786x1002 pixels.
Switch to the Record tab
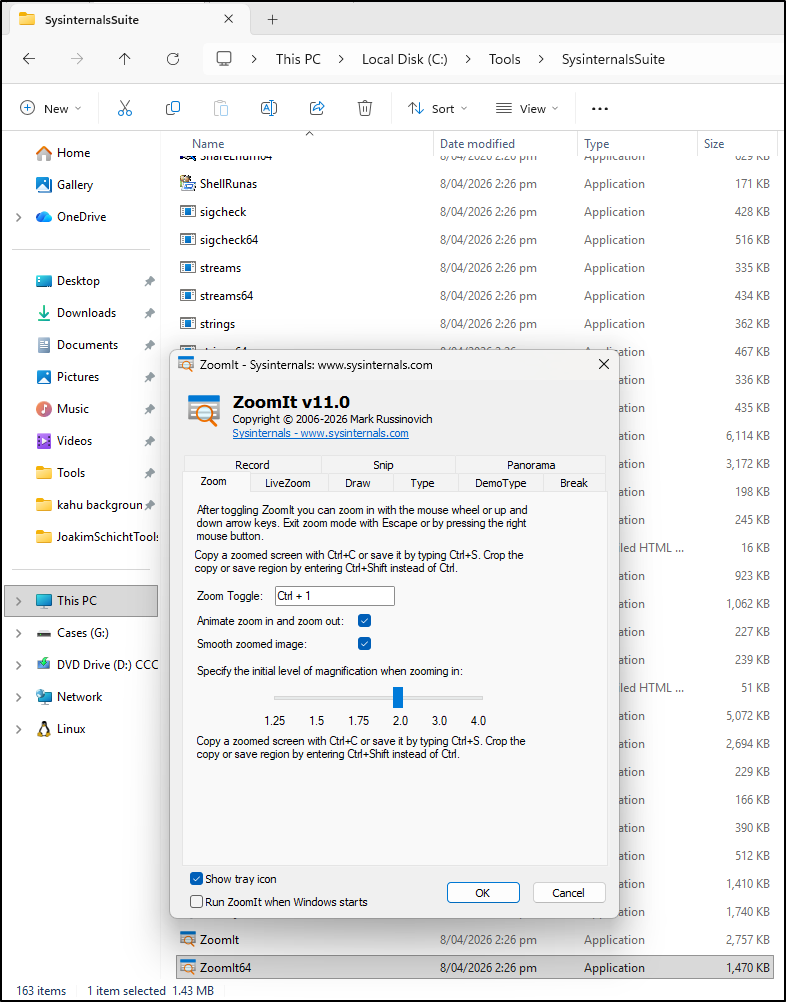(x=252, y=465)
